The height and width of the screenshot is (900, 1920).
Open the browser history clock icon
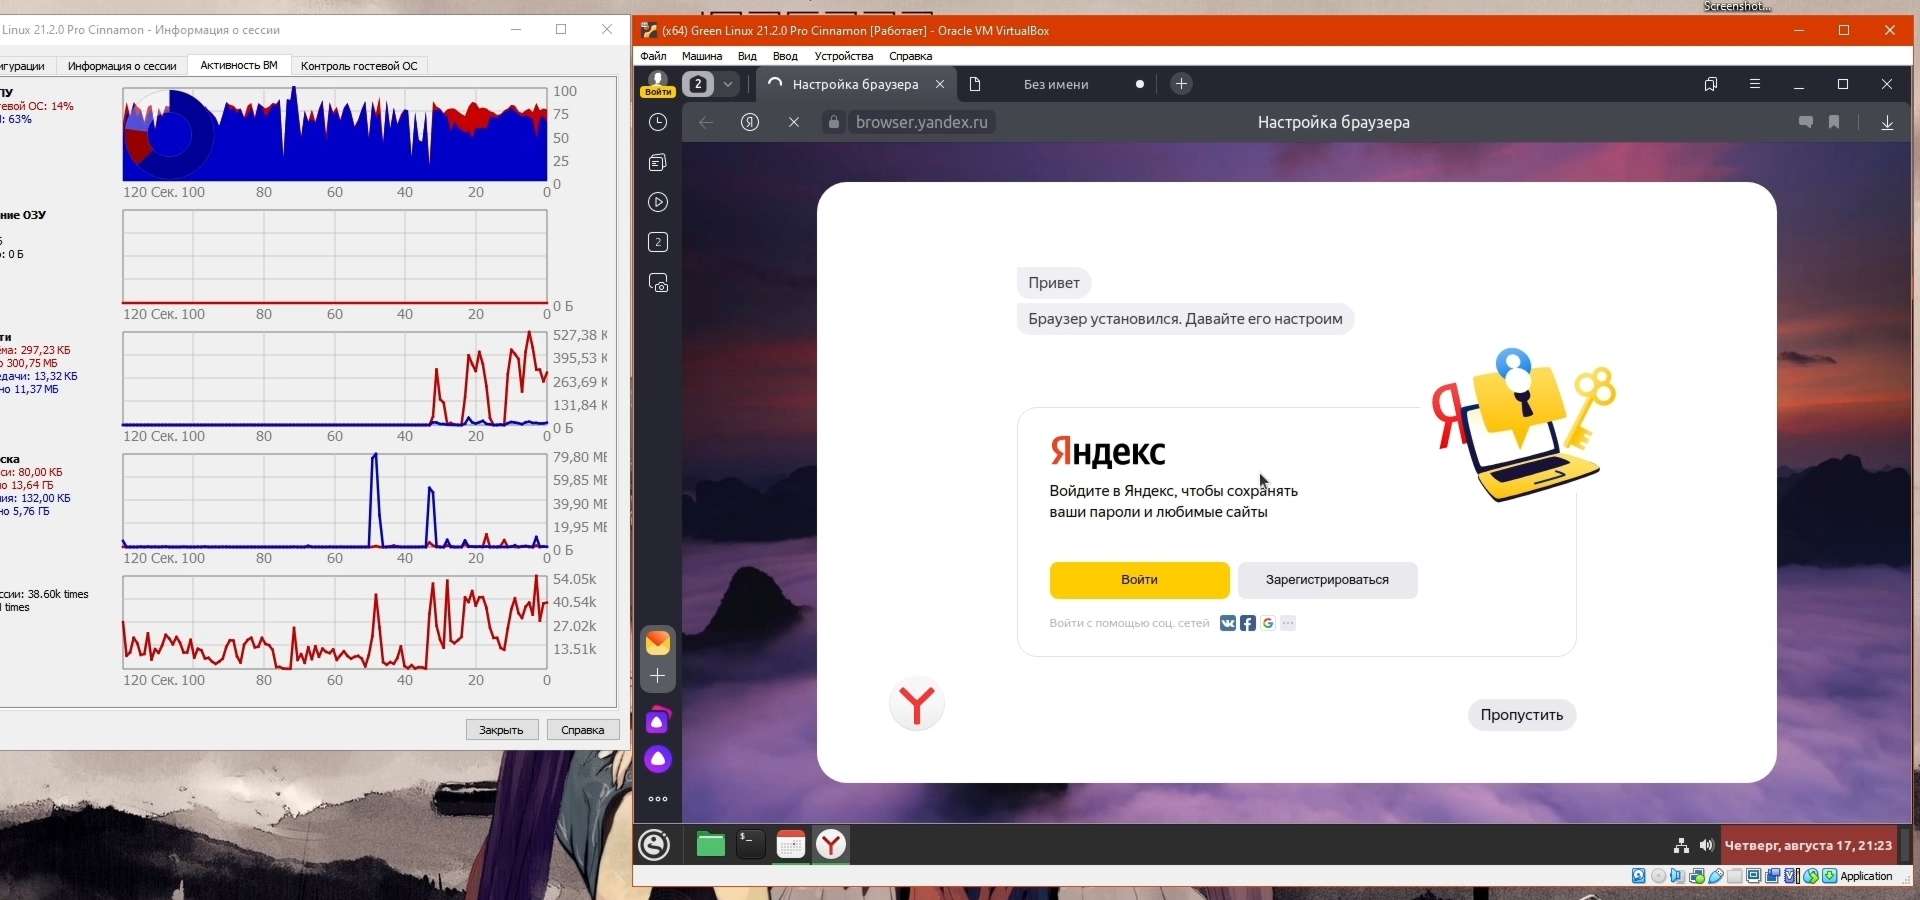657,122
